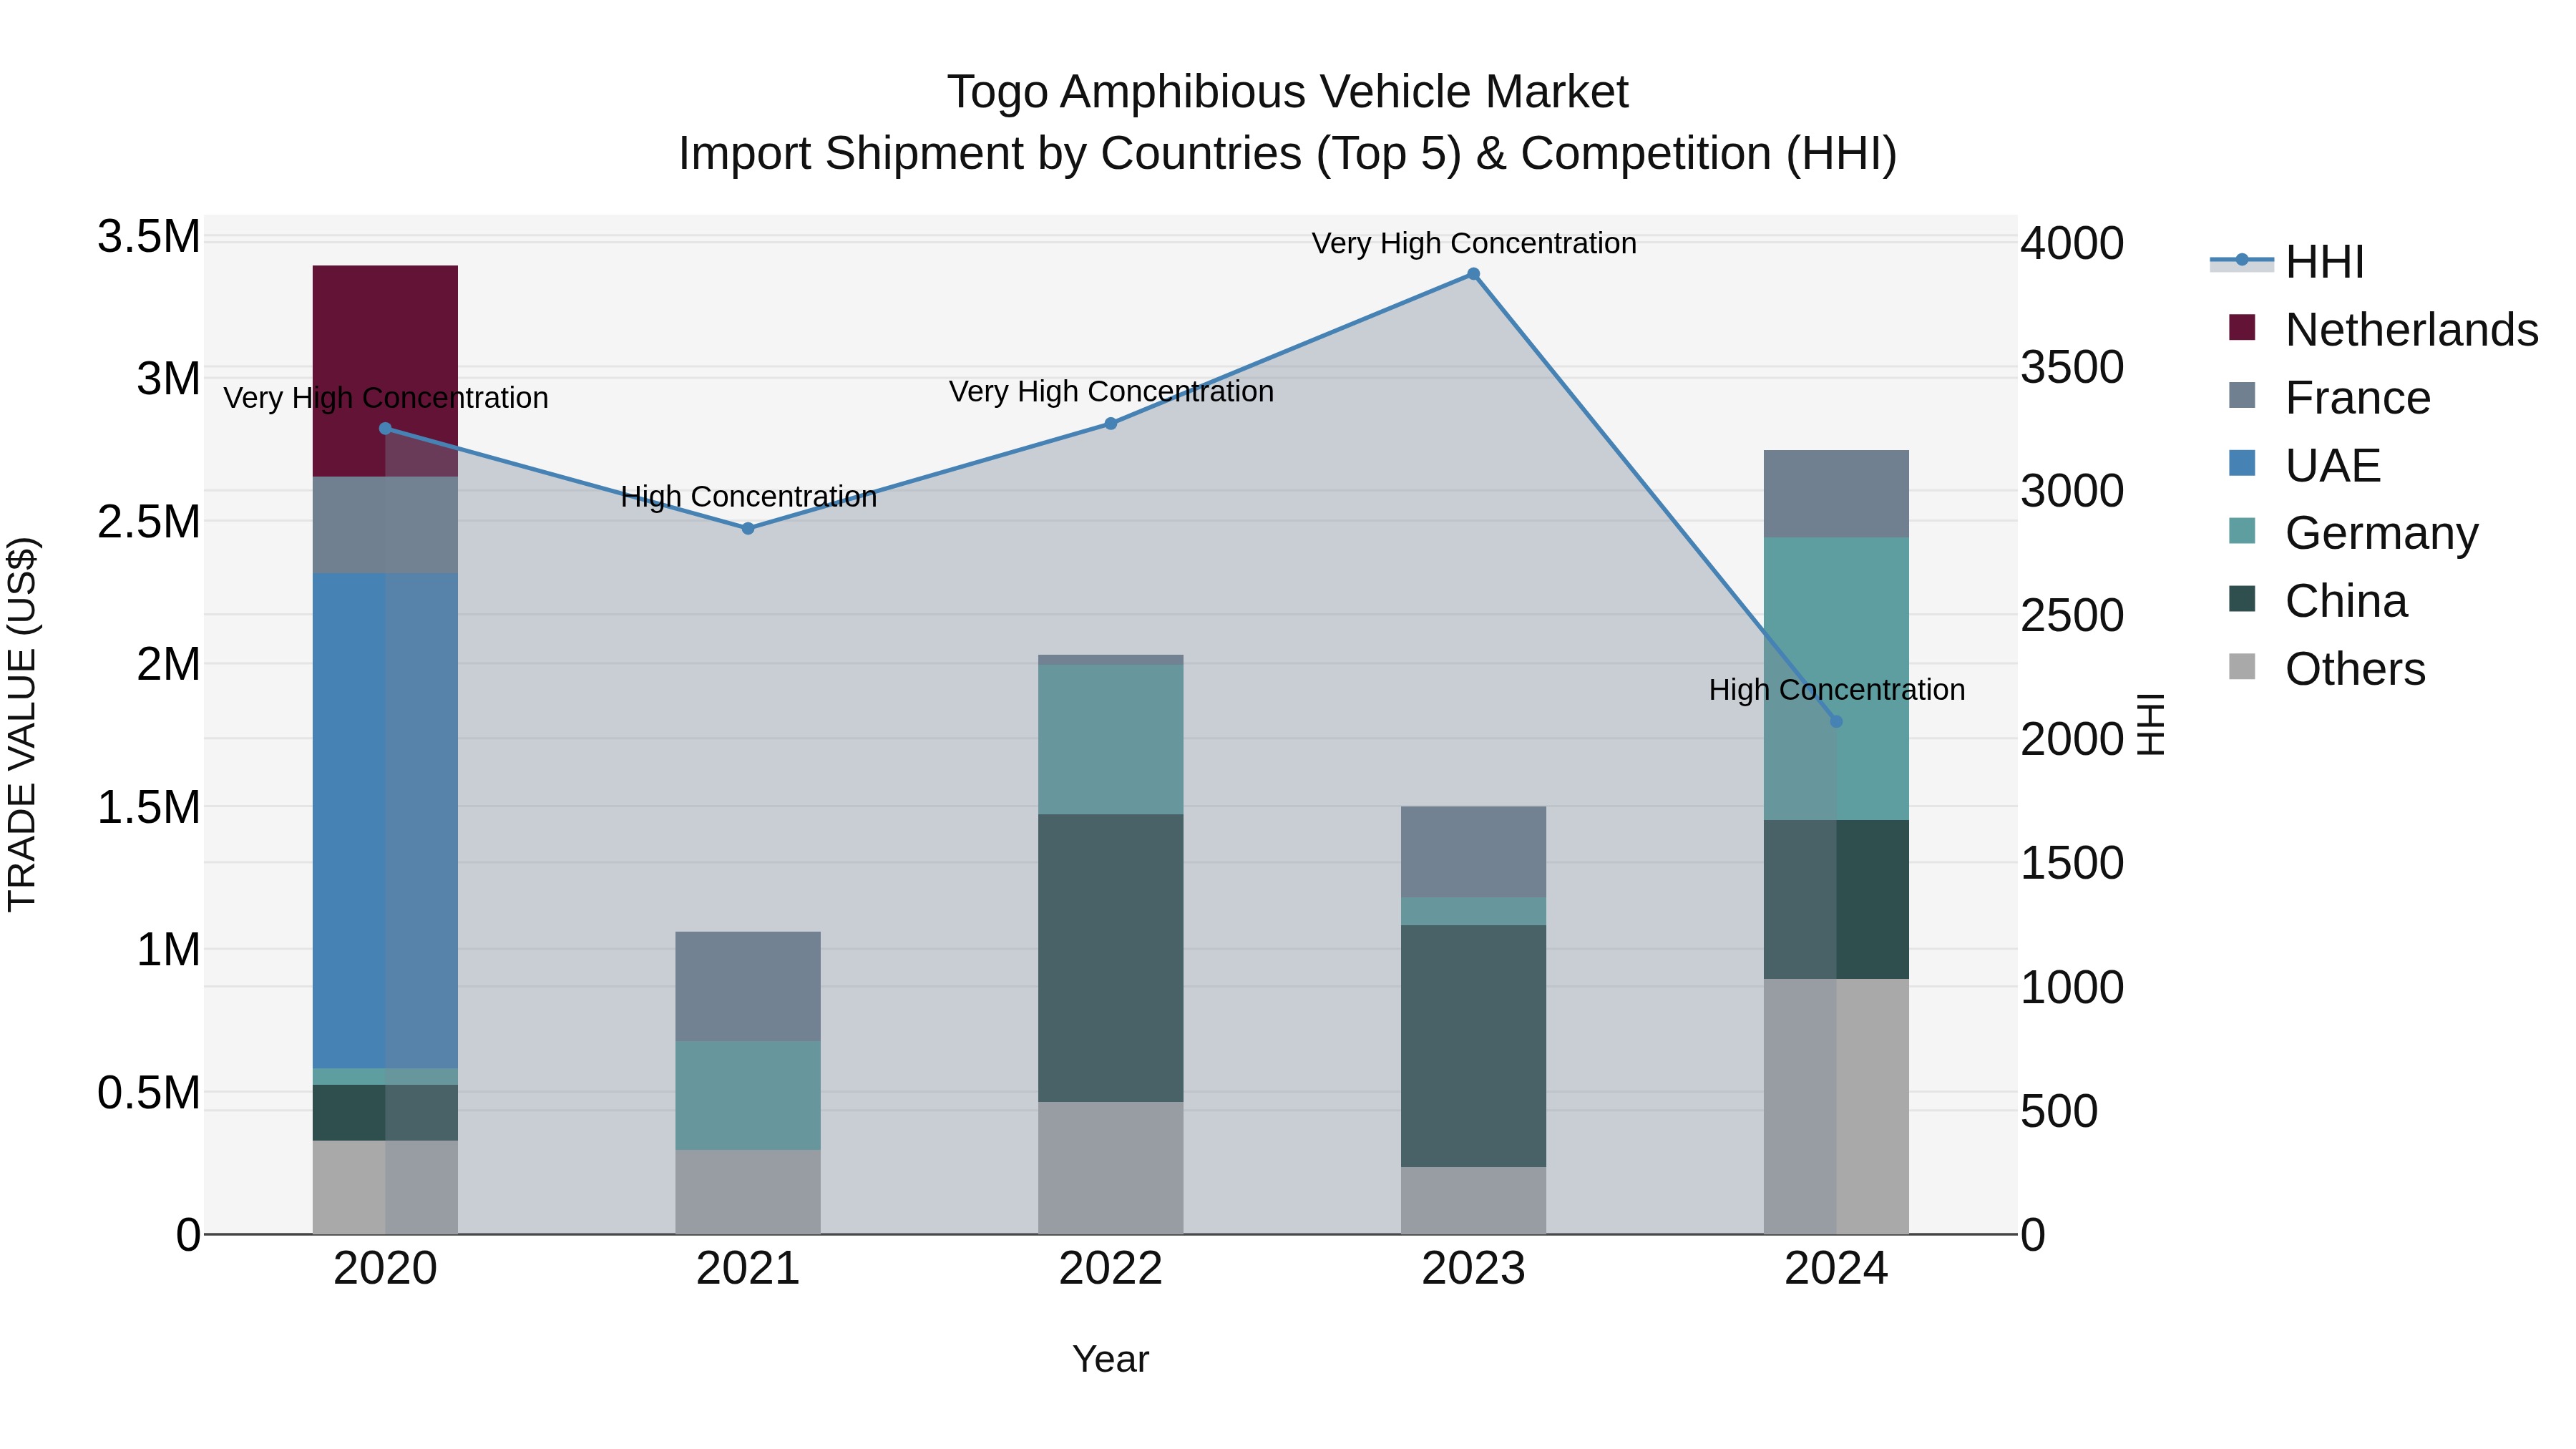Toggle UAE series in legend

point(2304,465)
